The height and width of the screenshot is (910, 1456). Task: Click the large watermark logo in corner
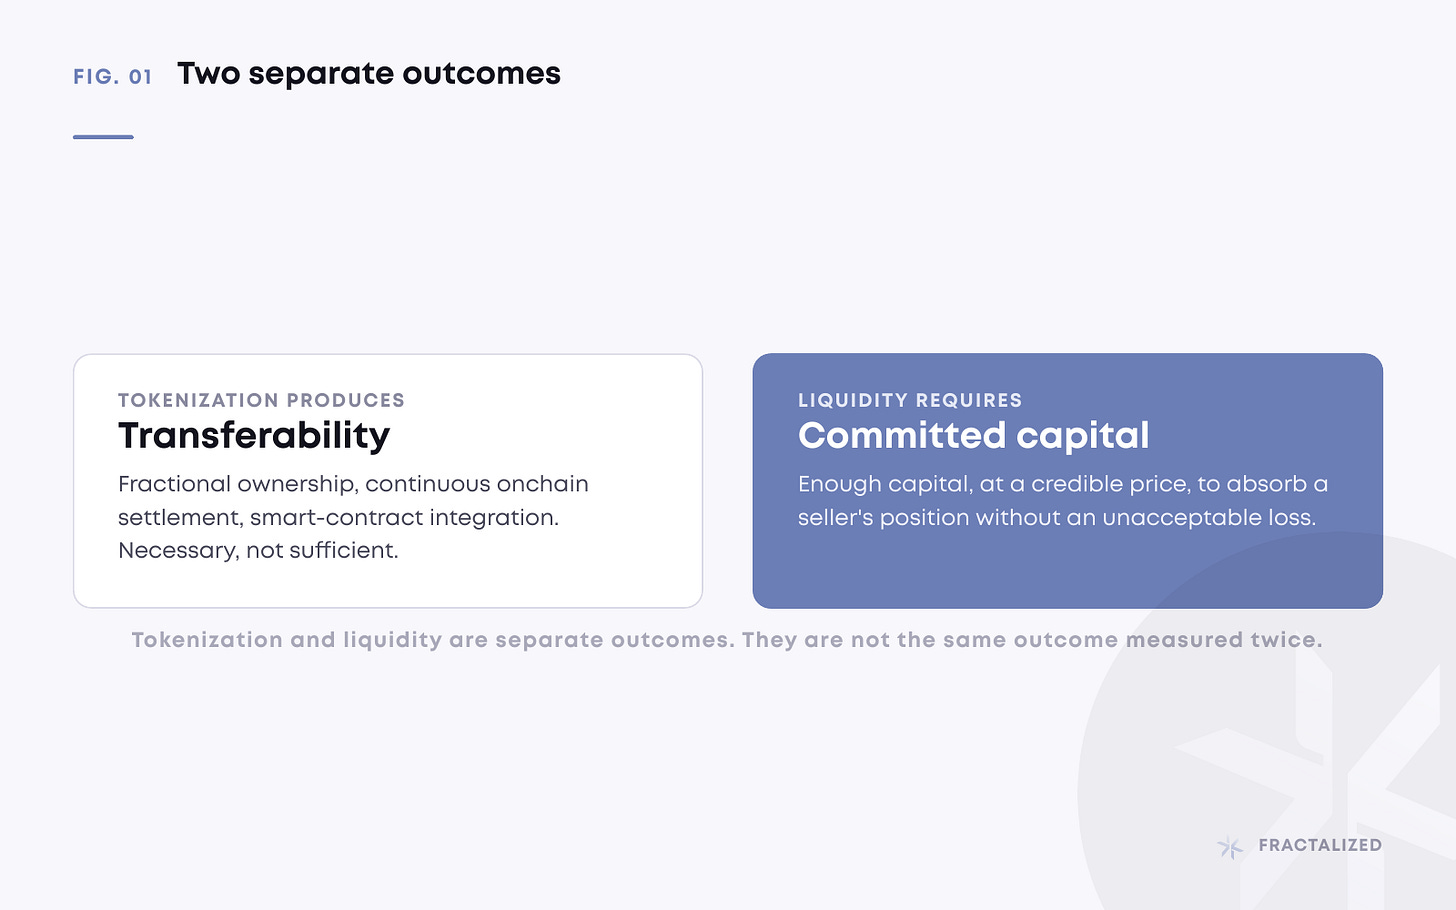[1267, 720]
